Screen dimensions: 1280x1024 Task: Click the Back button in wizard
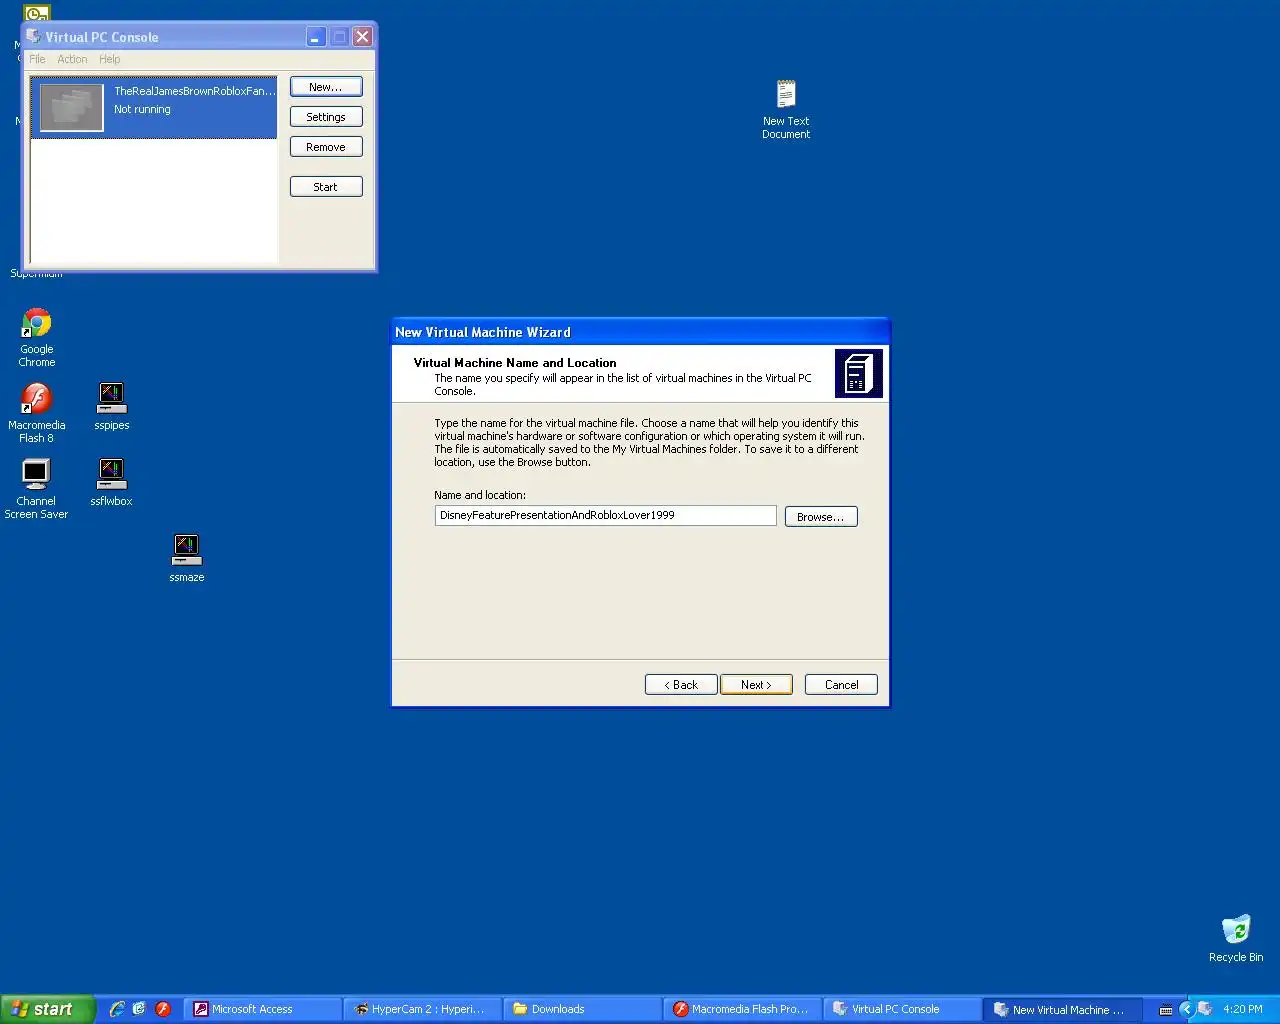coord(681,685)
